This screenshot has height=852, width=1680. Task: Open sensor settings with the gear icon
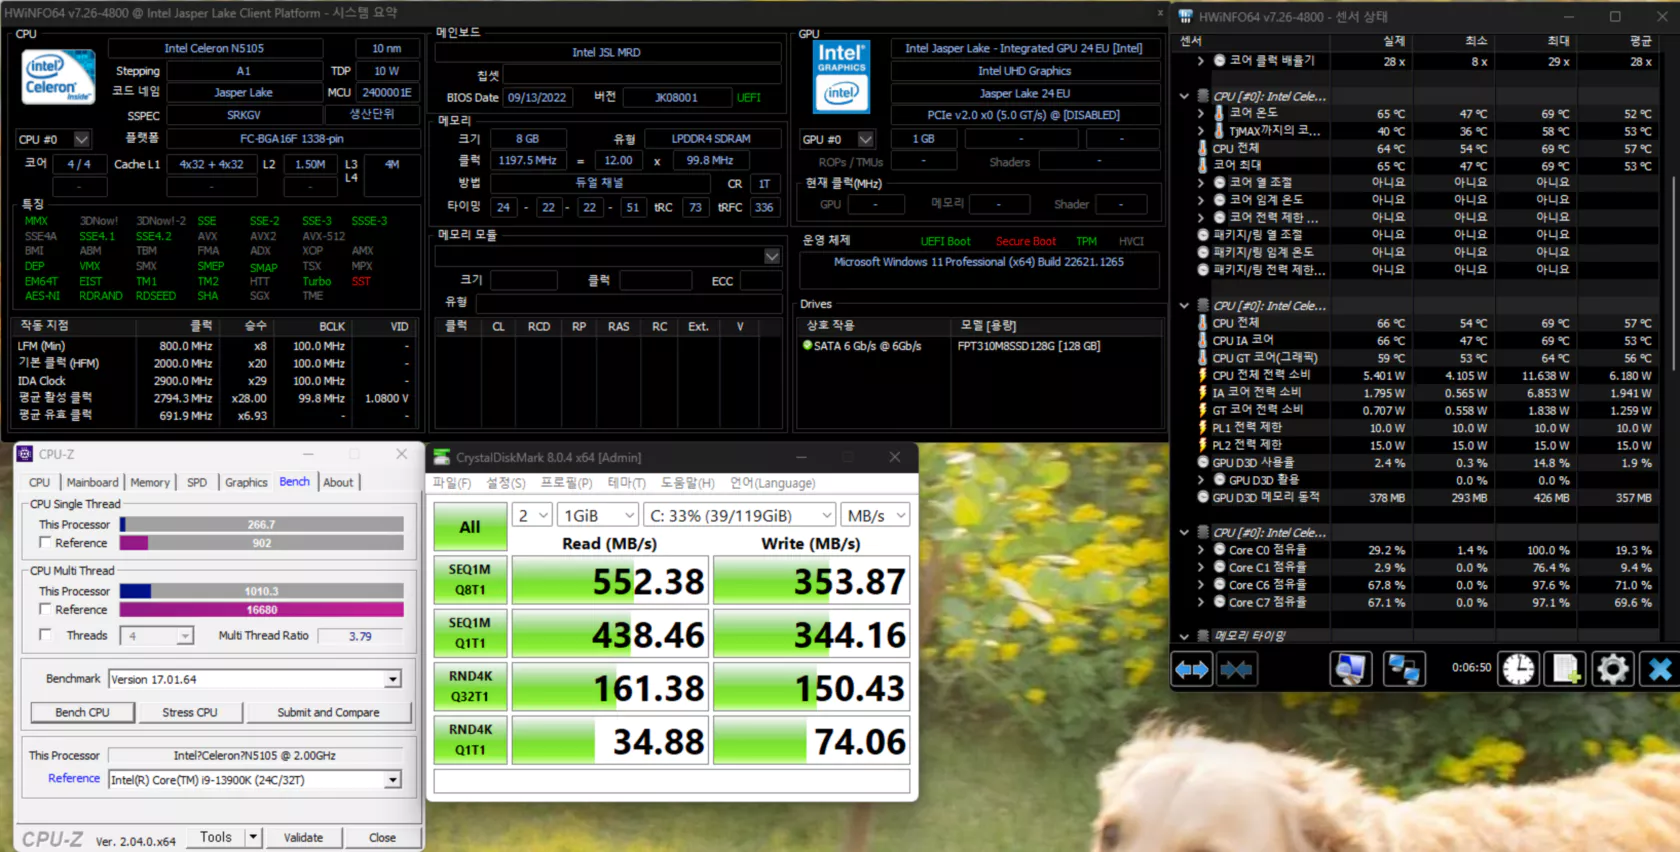(x=1612, y=669)
